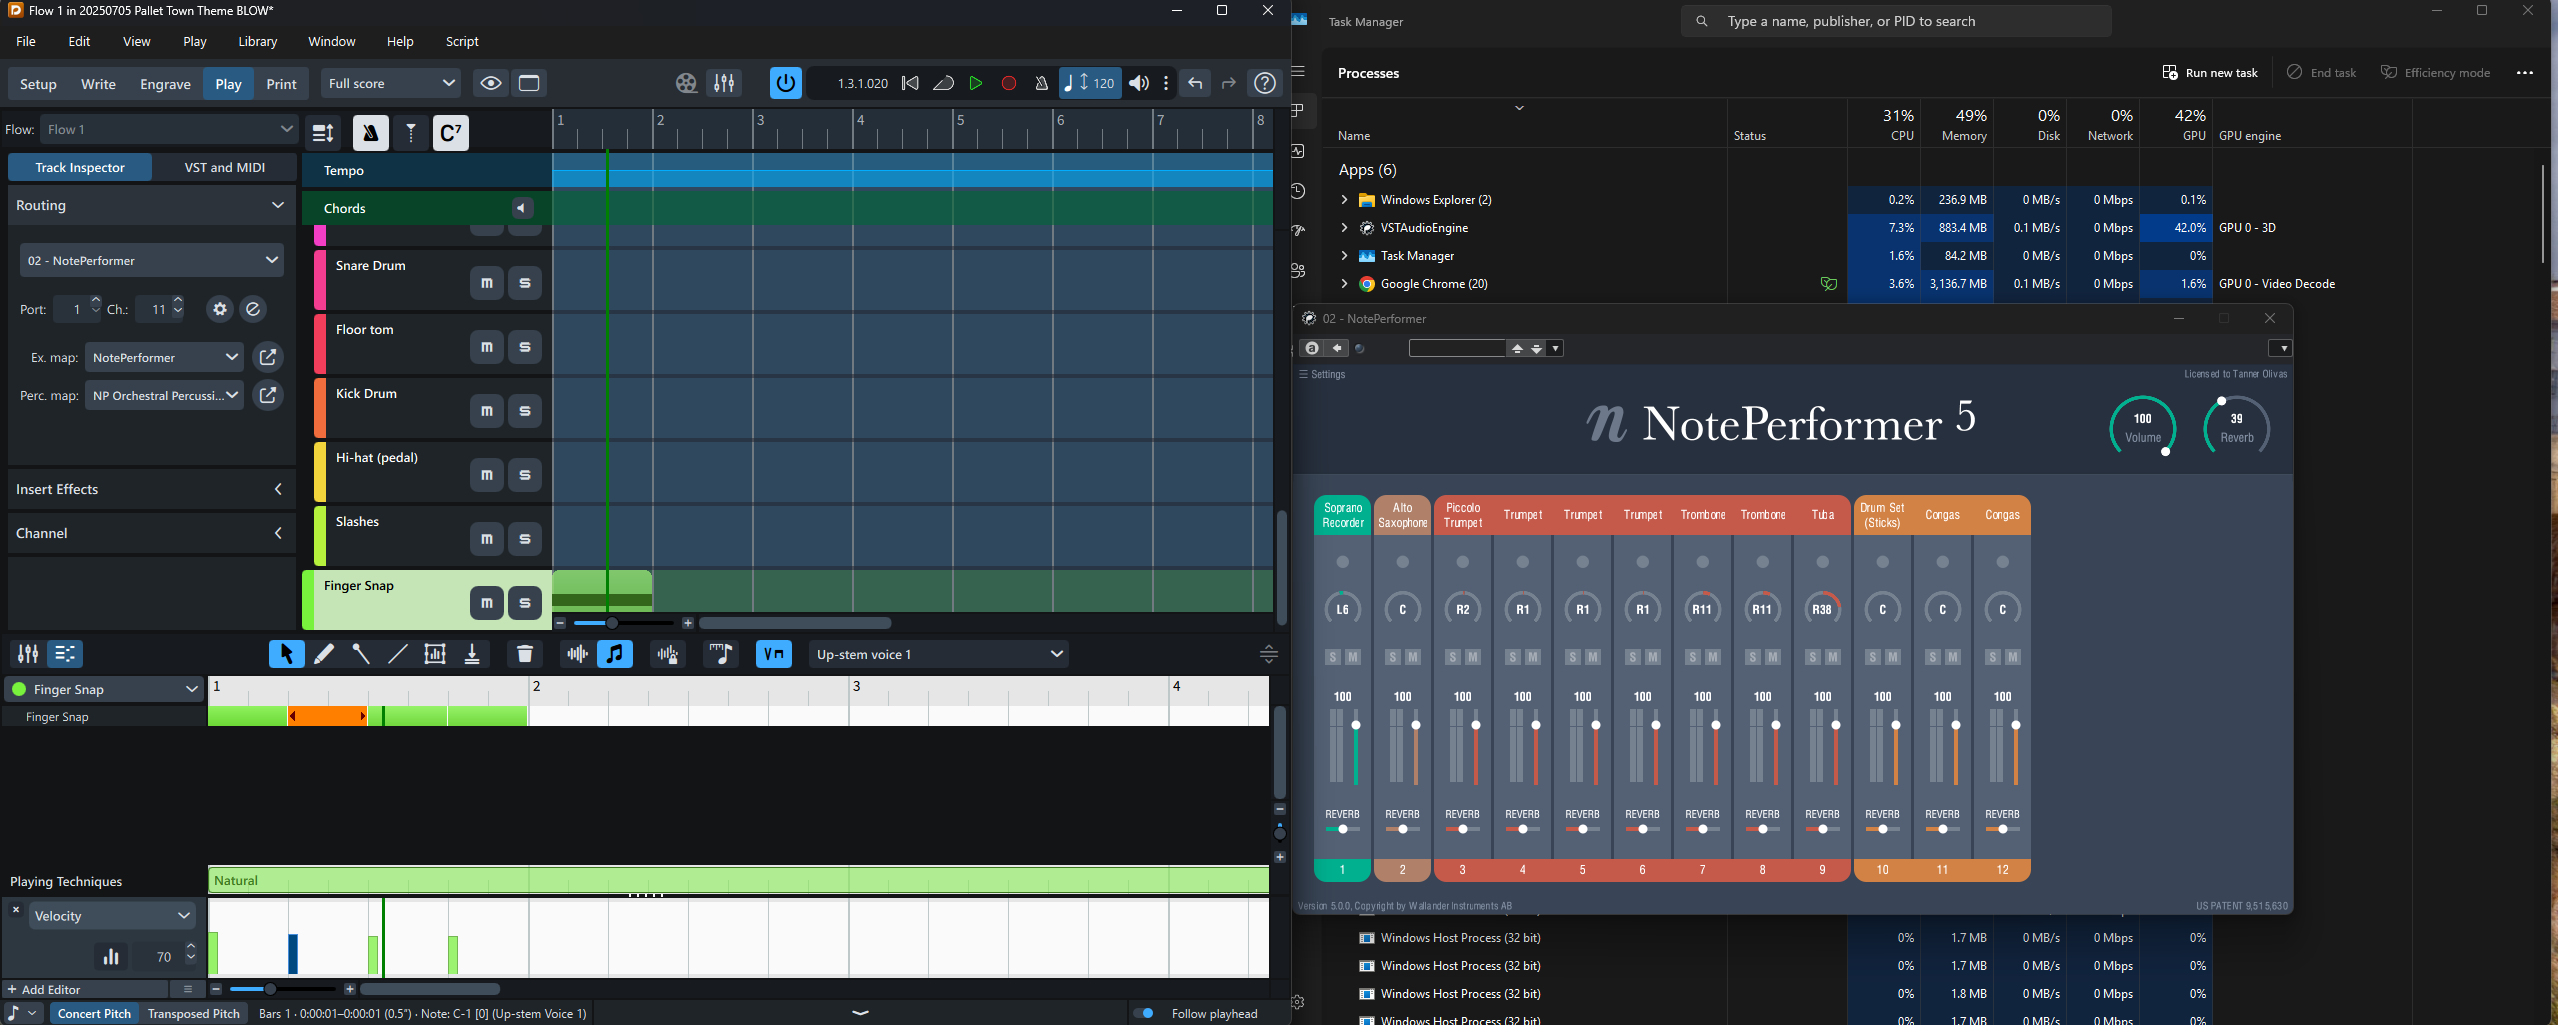Switch to Write mode
This screenshot has height=1025, width=2558.
pos(98,84)
